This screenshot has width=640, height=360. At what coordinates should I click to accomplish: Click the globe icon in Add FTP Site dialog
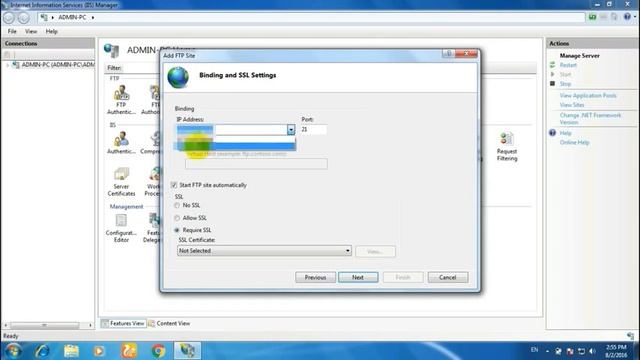coord(178,77)
